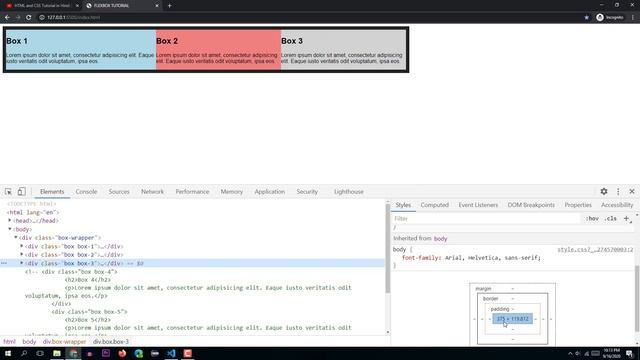The width and height of the screenshot is (640, 360).
Task: Open DevTools settings gear
Action: 604,191
